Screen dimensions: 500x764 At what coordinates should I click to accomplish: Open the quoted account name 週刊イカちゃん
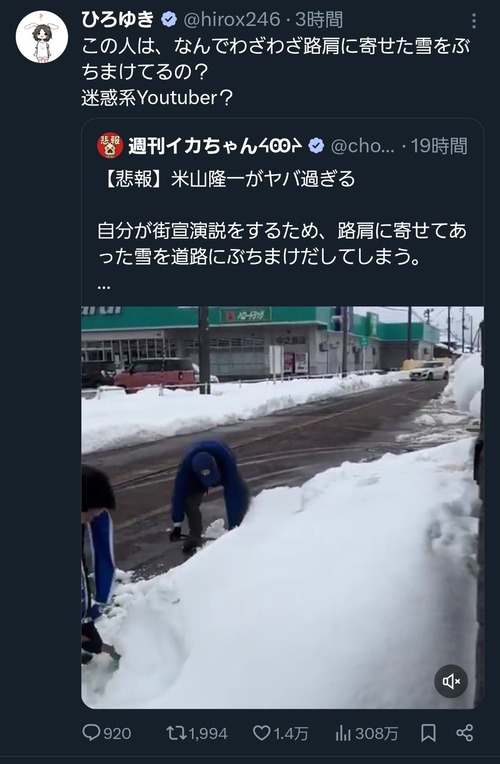click(x=215, y=146)
